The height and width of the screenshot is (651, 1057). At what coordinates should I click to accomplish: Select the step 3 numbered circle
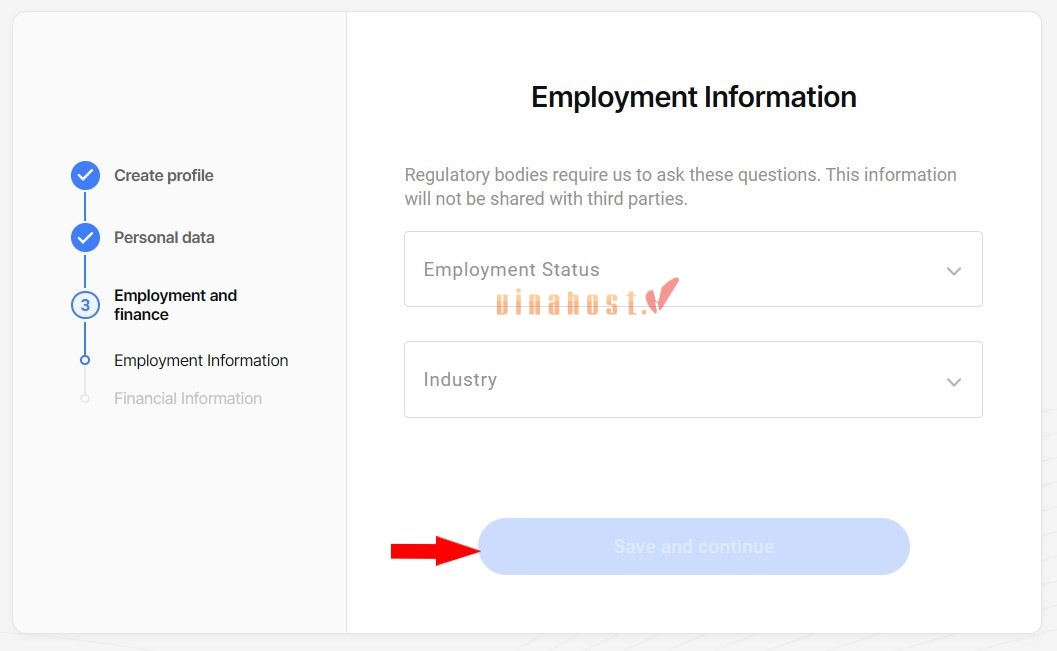pos(85,305)
